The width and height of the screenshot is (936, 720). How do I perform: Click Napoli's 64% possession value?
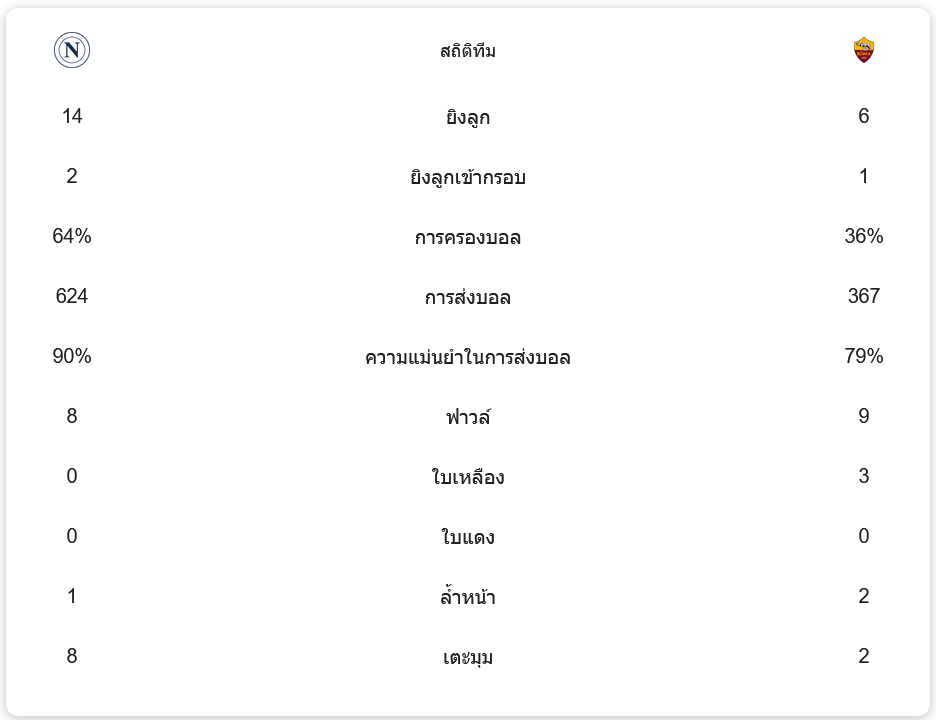pos(72,236)
